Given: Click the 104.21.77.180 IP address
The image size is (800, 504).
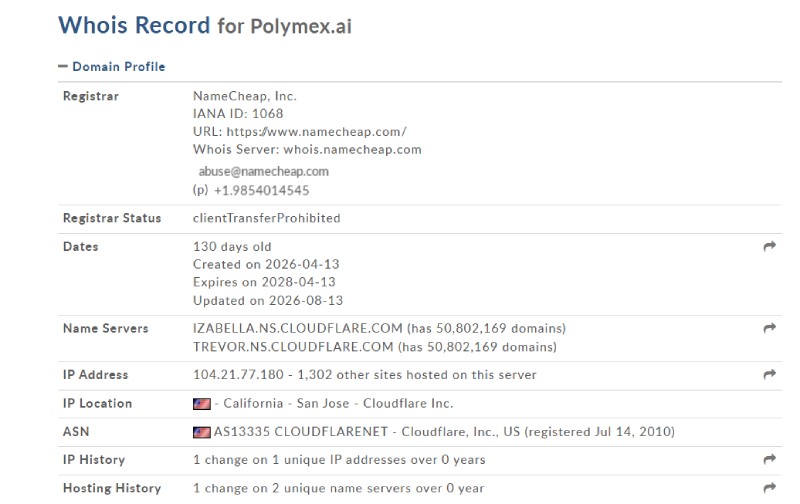Looking at the screenshot, I should pos(238,374).
